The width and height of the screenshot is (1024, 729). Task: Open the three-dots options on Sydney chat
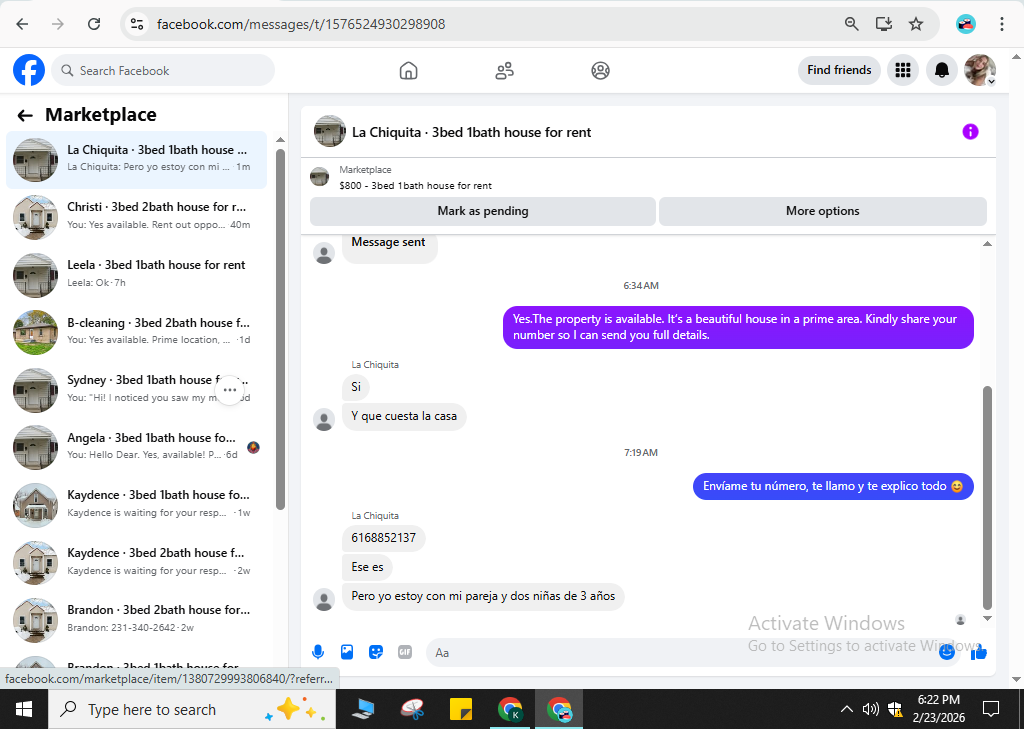230,390
